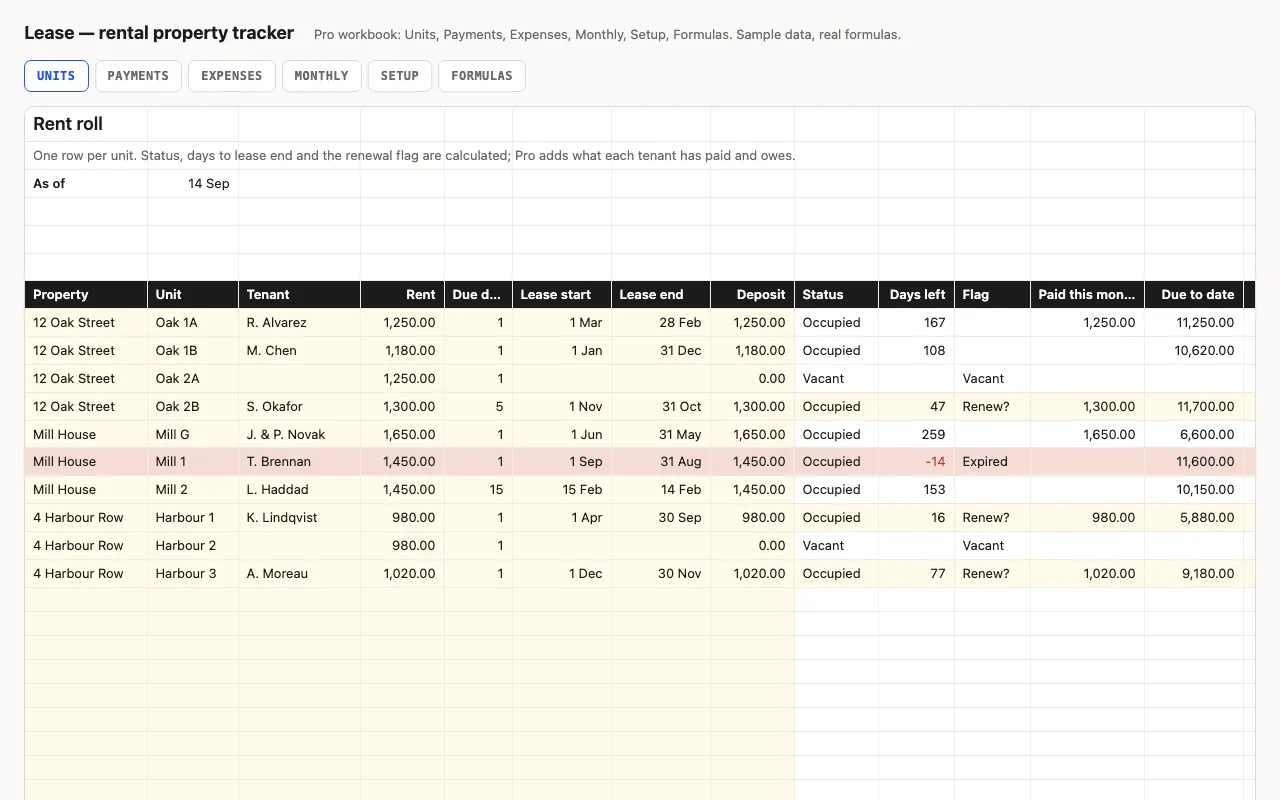Image resolution: width=1280 pixels, height=800 pixels.
Task: Select tenant cell L. Haddad
Action: pyautogui.click(x=299, y=490)
